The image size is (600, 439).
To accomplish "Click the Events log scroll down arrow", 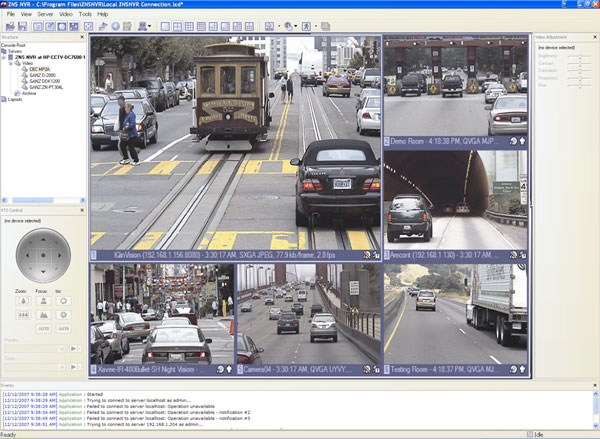I will tap(595, 425).
